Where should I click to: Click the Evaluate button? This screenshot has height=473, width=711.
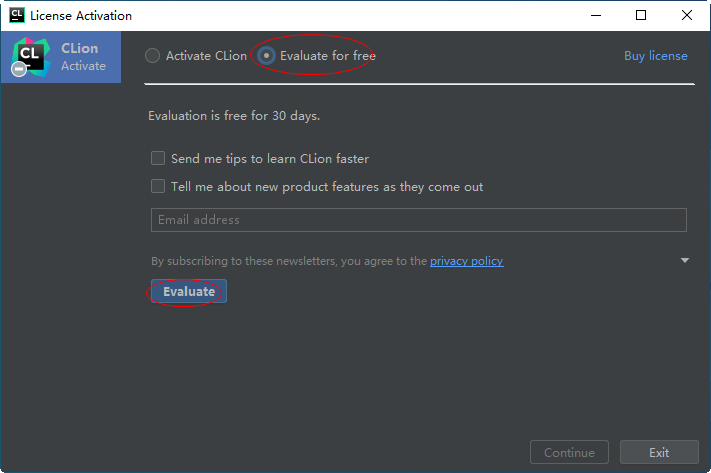189,291
